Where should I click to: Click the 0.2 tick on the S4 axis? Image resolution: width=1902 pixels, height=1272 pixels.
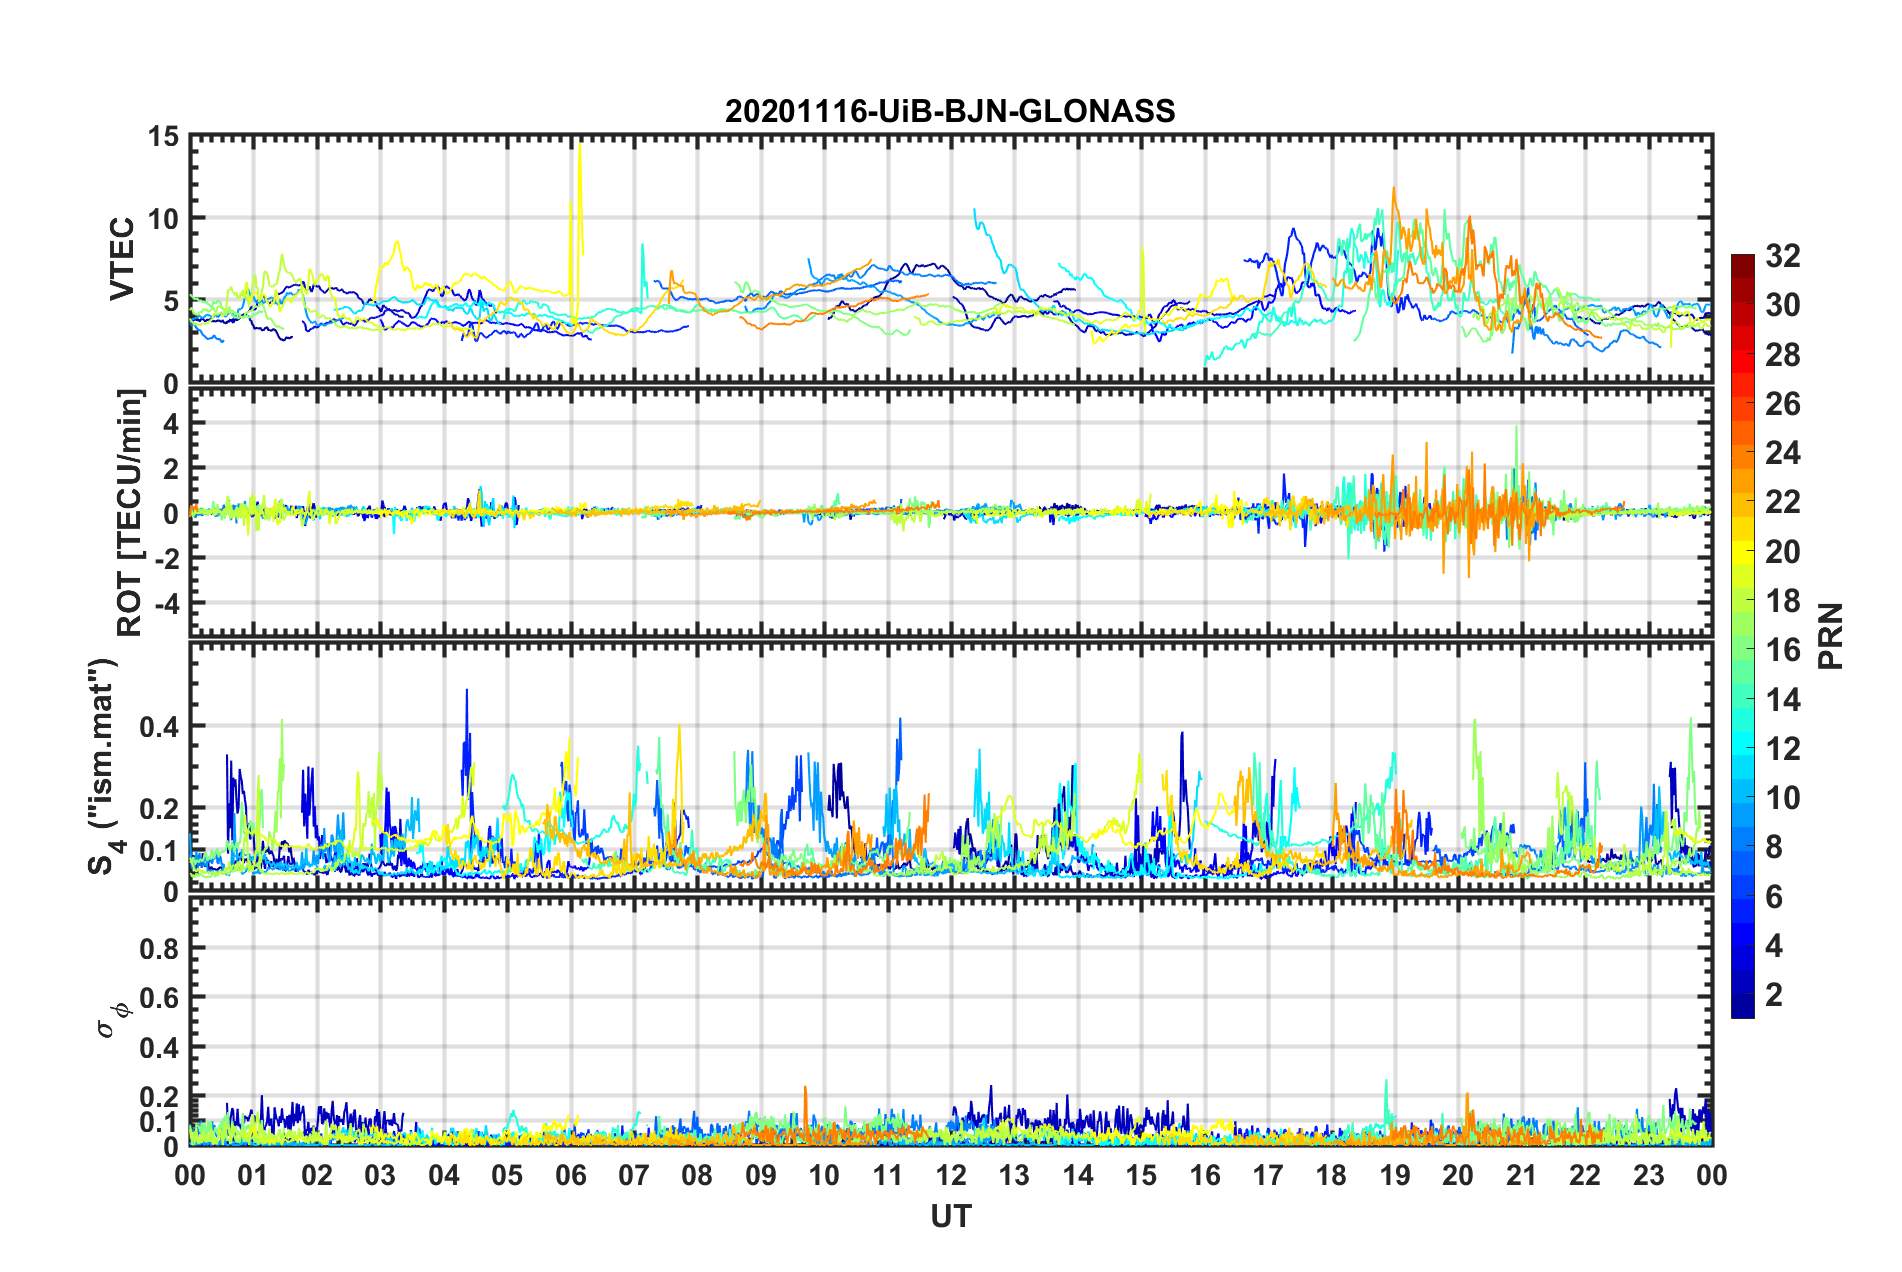click(x=160, y=809)
